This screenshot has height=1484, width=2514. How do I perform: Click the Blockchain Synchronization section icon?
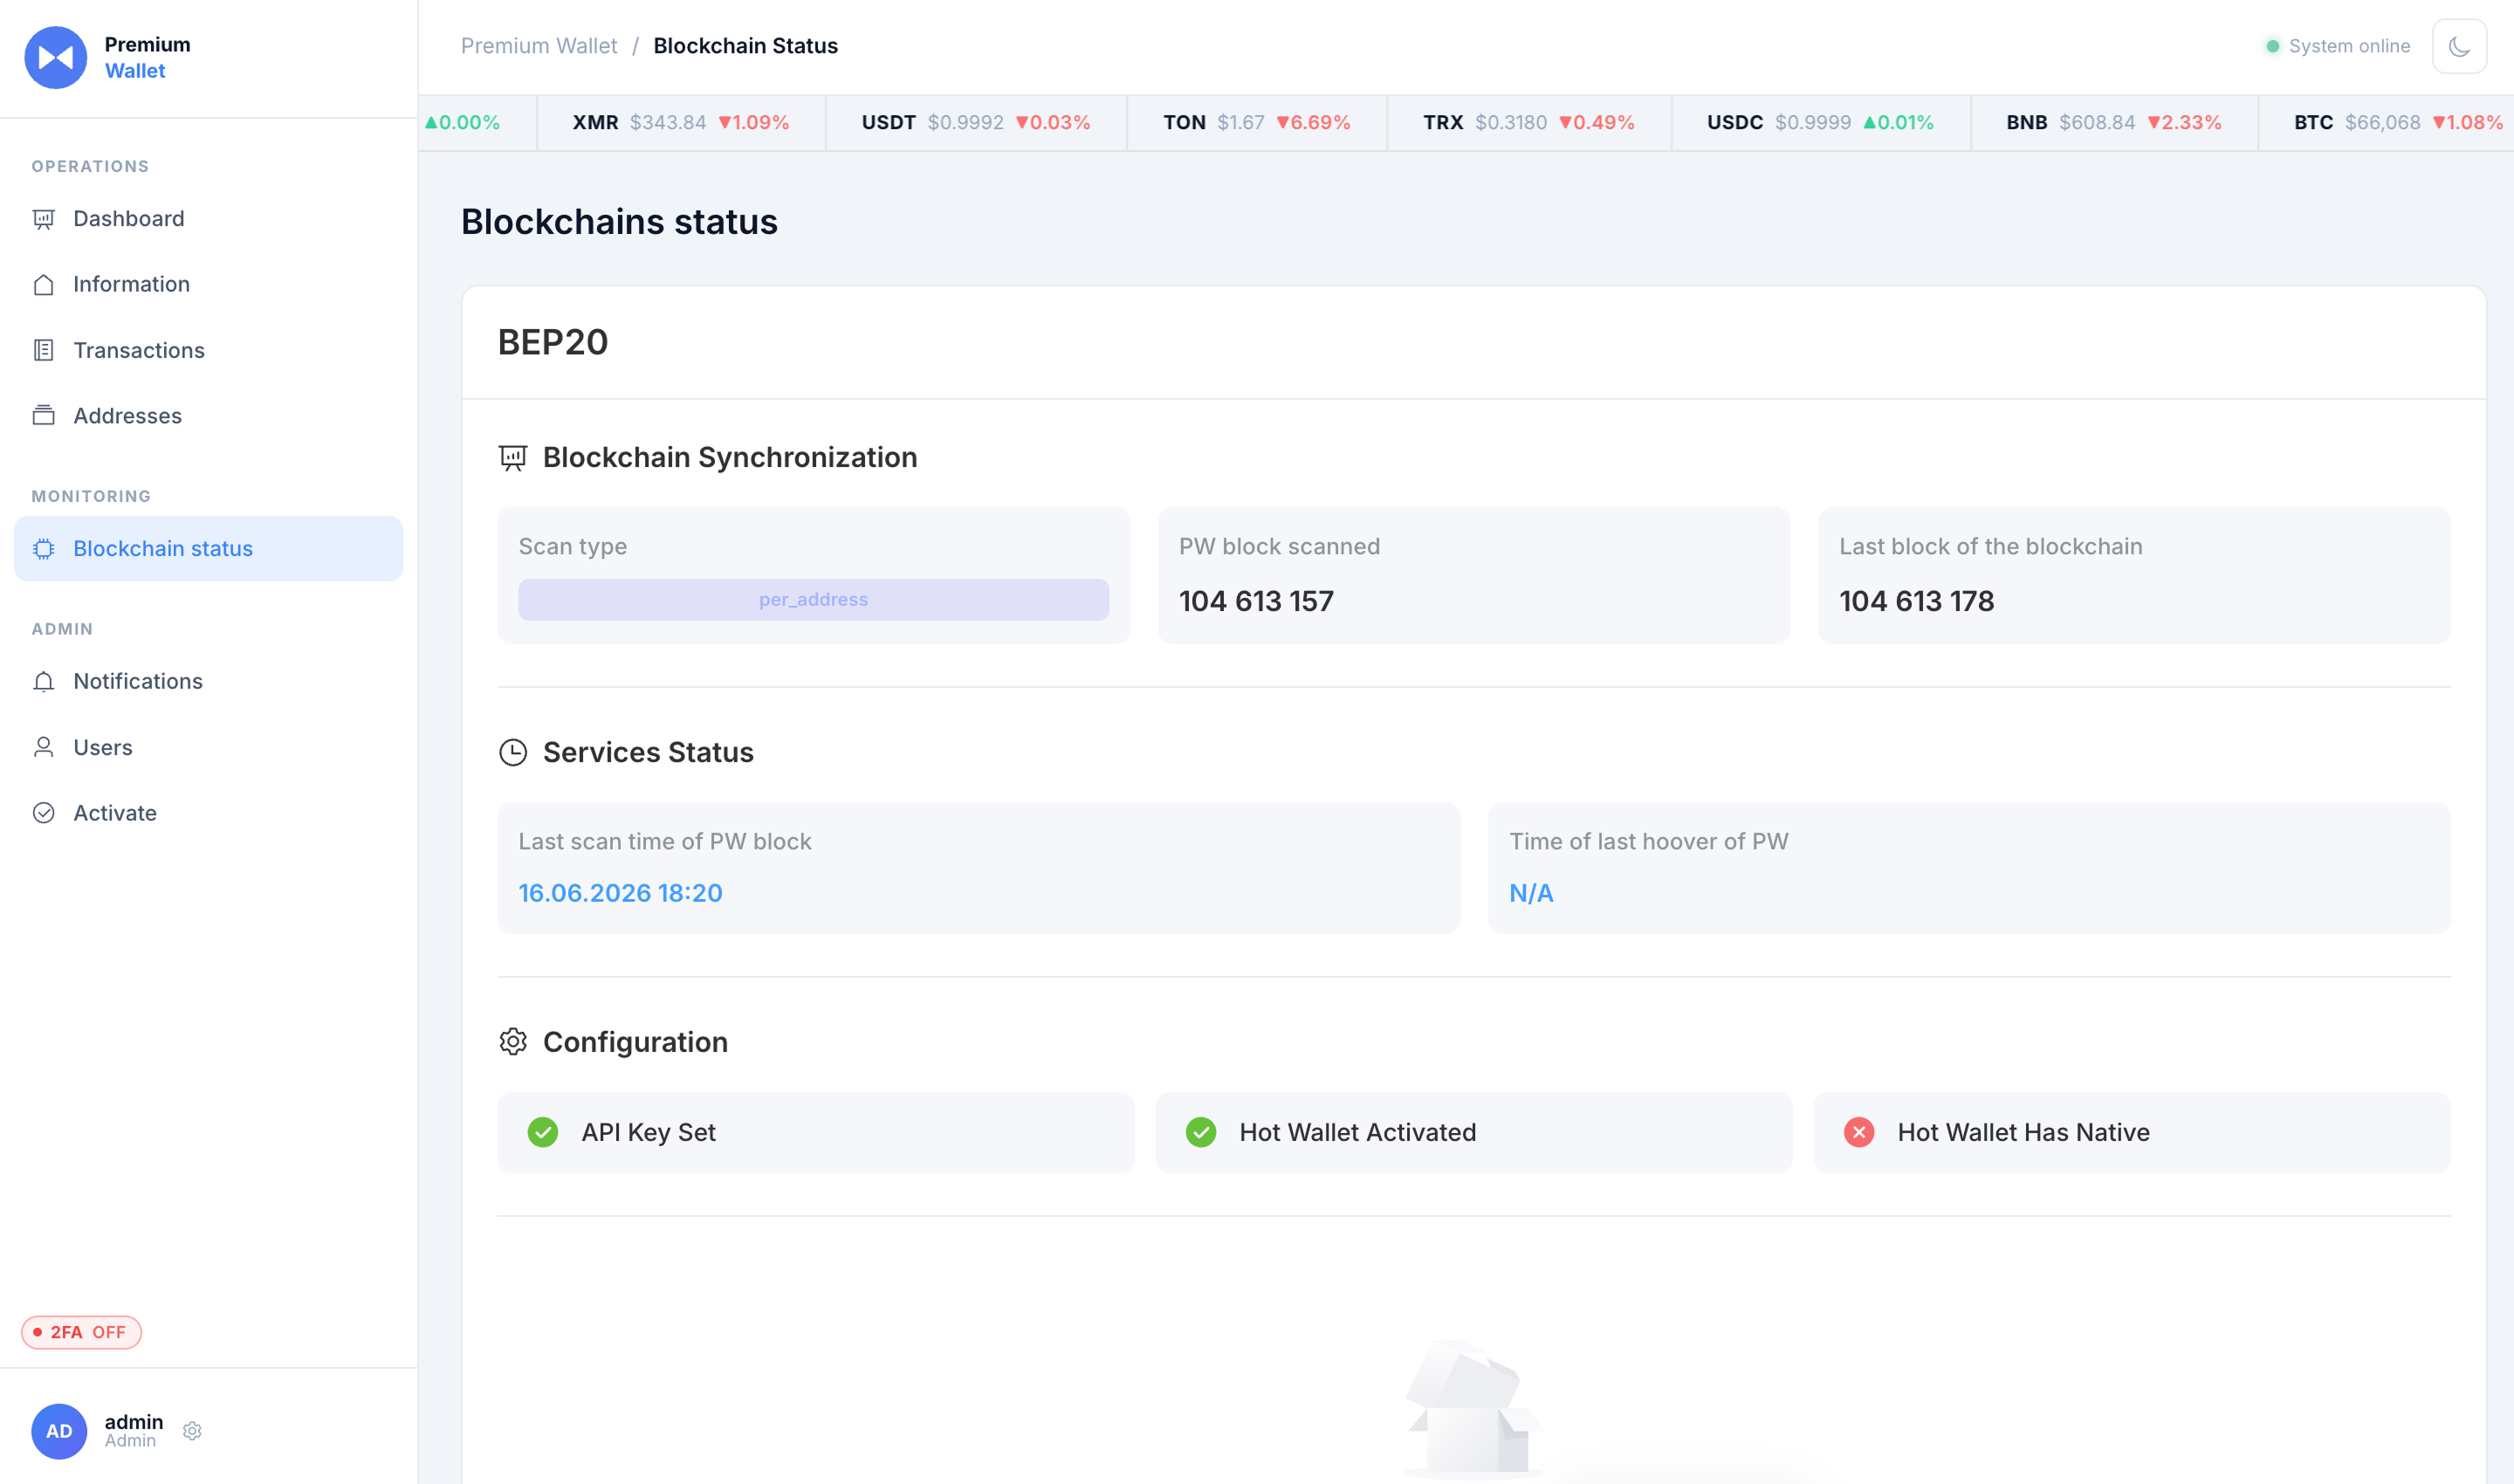point(513,458)
